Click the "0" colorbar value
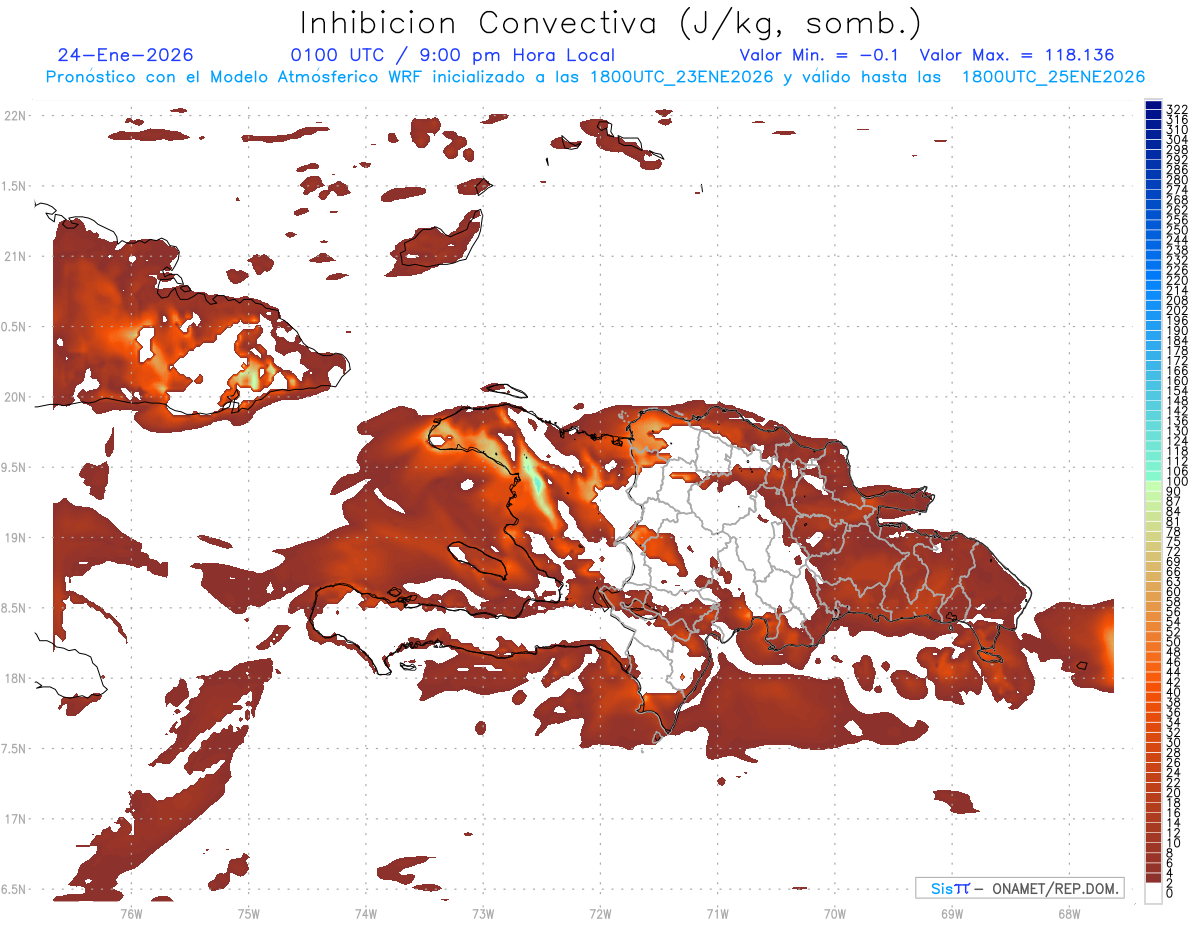 point(1169,893)
